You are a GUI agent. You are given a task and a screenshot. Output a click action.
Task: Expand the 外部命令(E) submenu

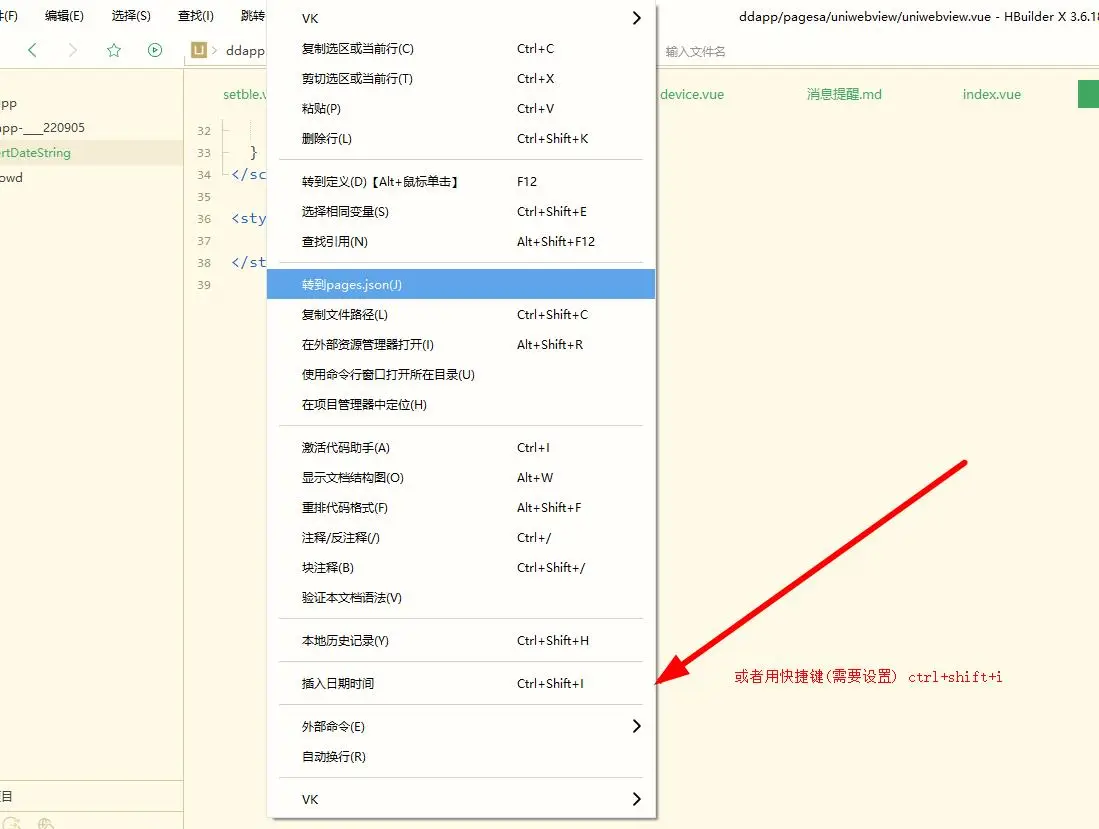636,726
